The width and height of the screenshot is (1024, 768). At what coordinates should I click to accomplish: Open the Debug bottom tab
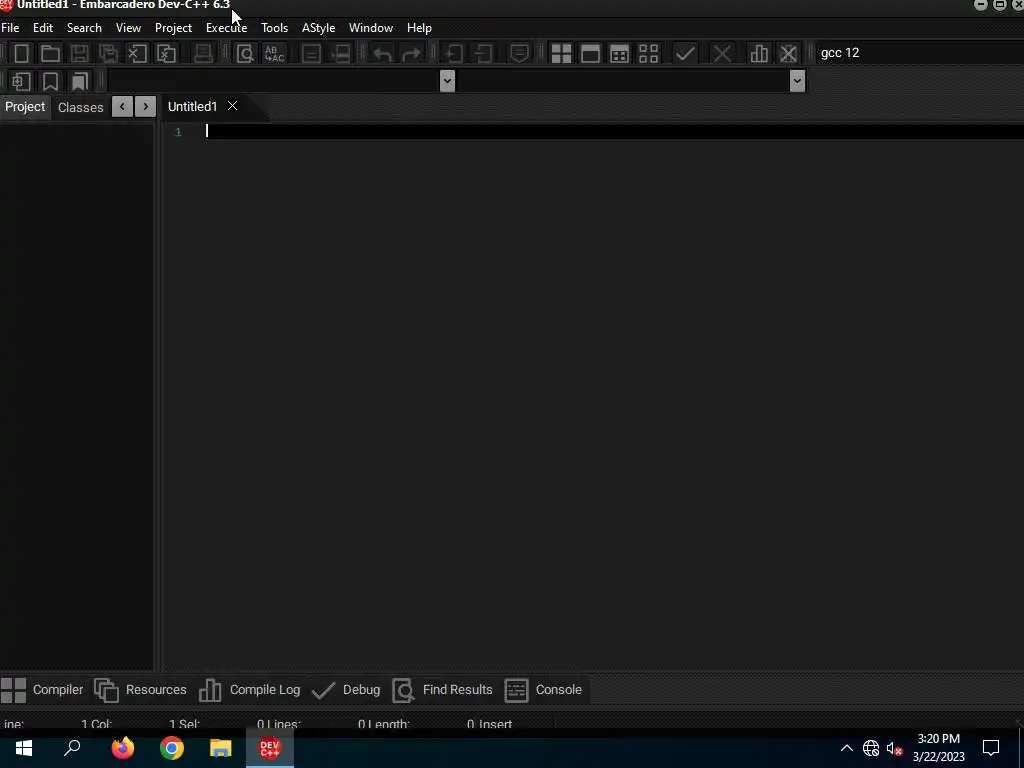coord(345,690)
